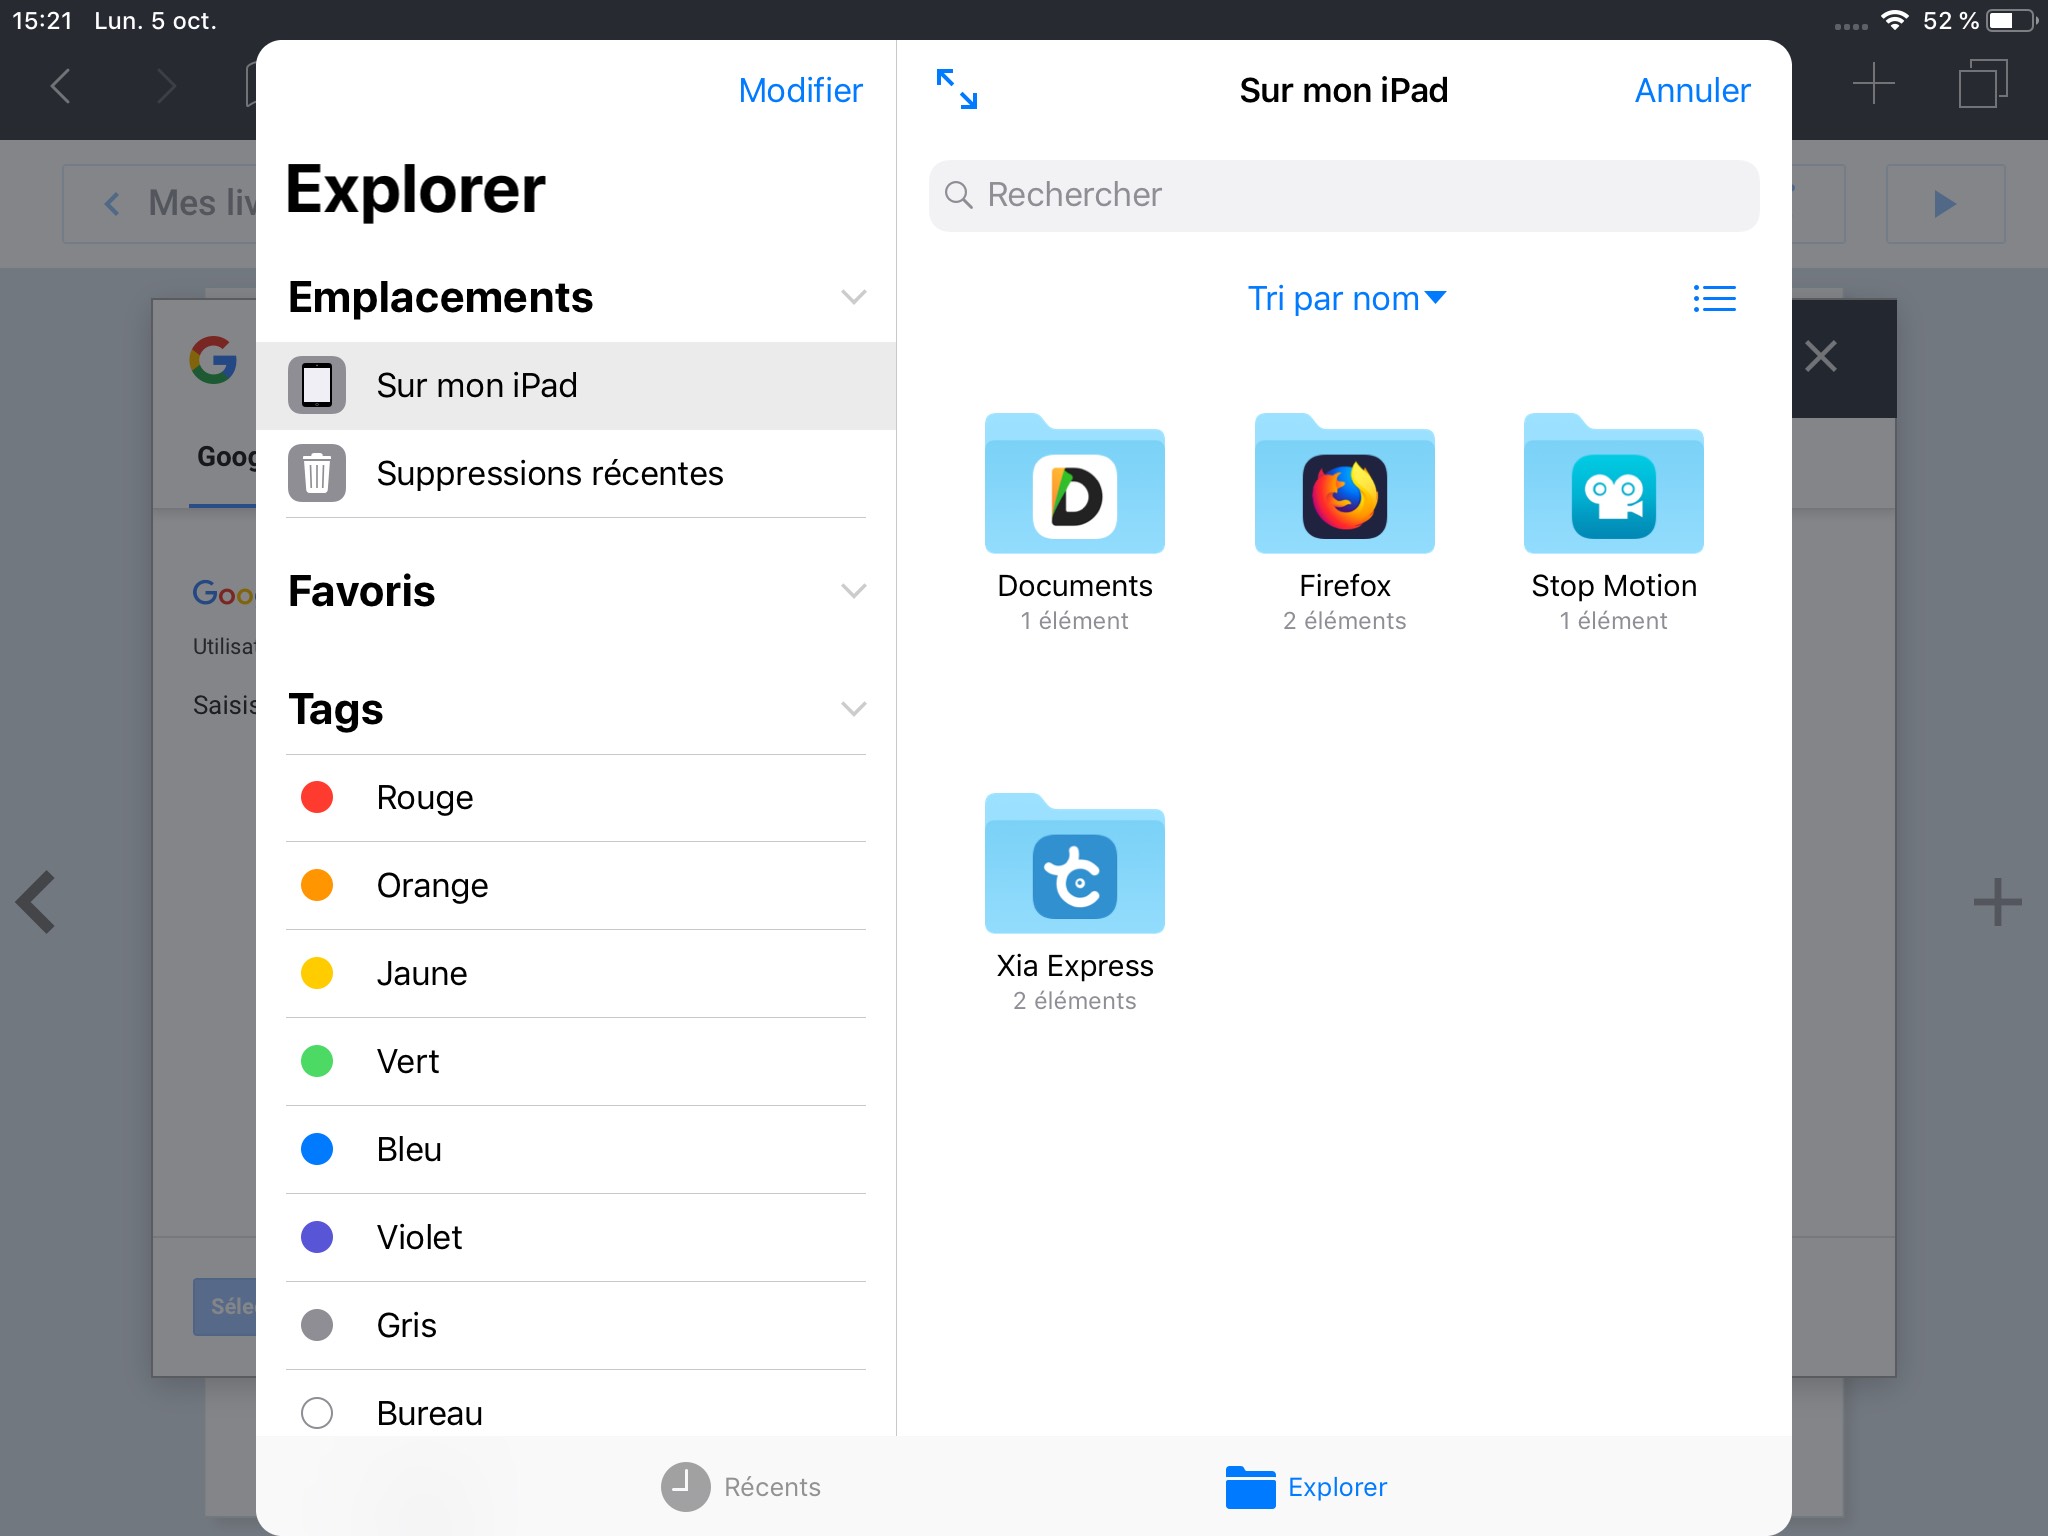Image resolution: width=2048 pixels, height=1536 pixels.
Task: Tap the Modifier link
Action: [x=800, y=90]
